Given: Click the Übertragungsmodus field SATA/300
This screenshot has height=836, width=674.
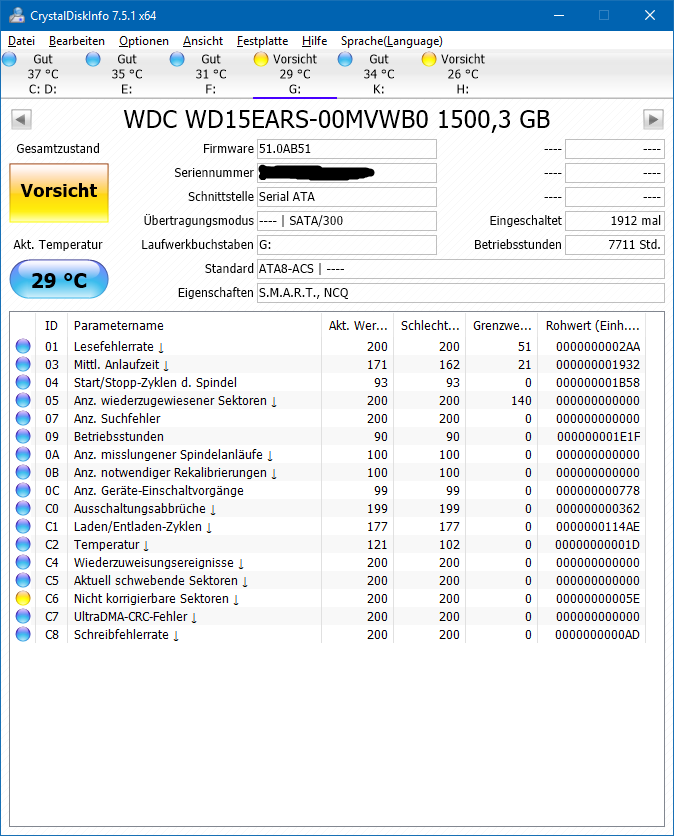Looking at the screenshot, I should click(347, 221).
